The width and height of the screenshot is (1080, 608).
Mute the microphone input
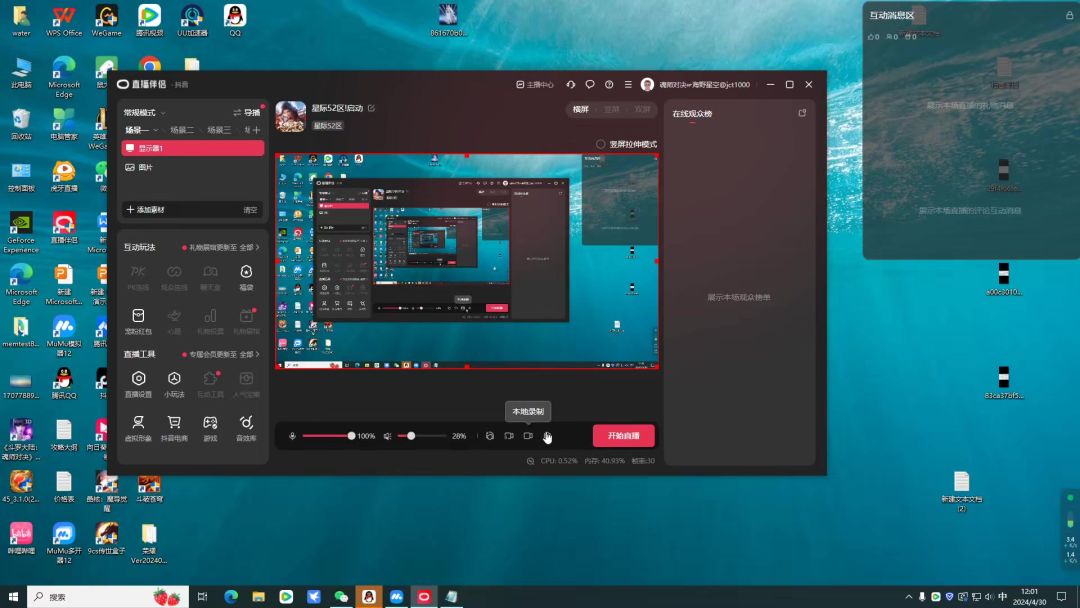pyautogui.click(x=293, y=436)
